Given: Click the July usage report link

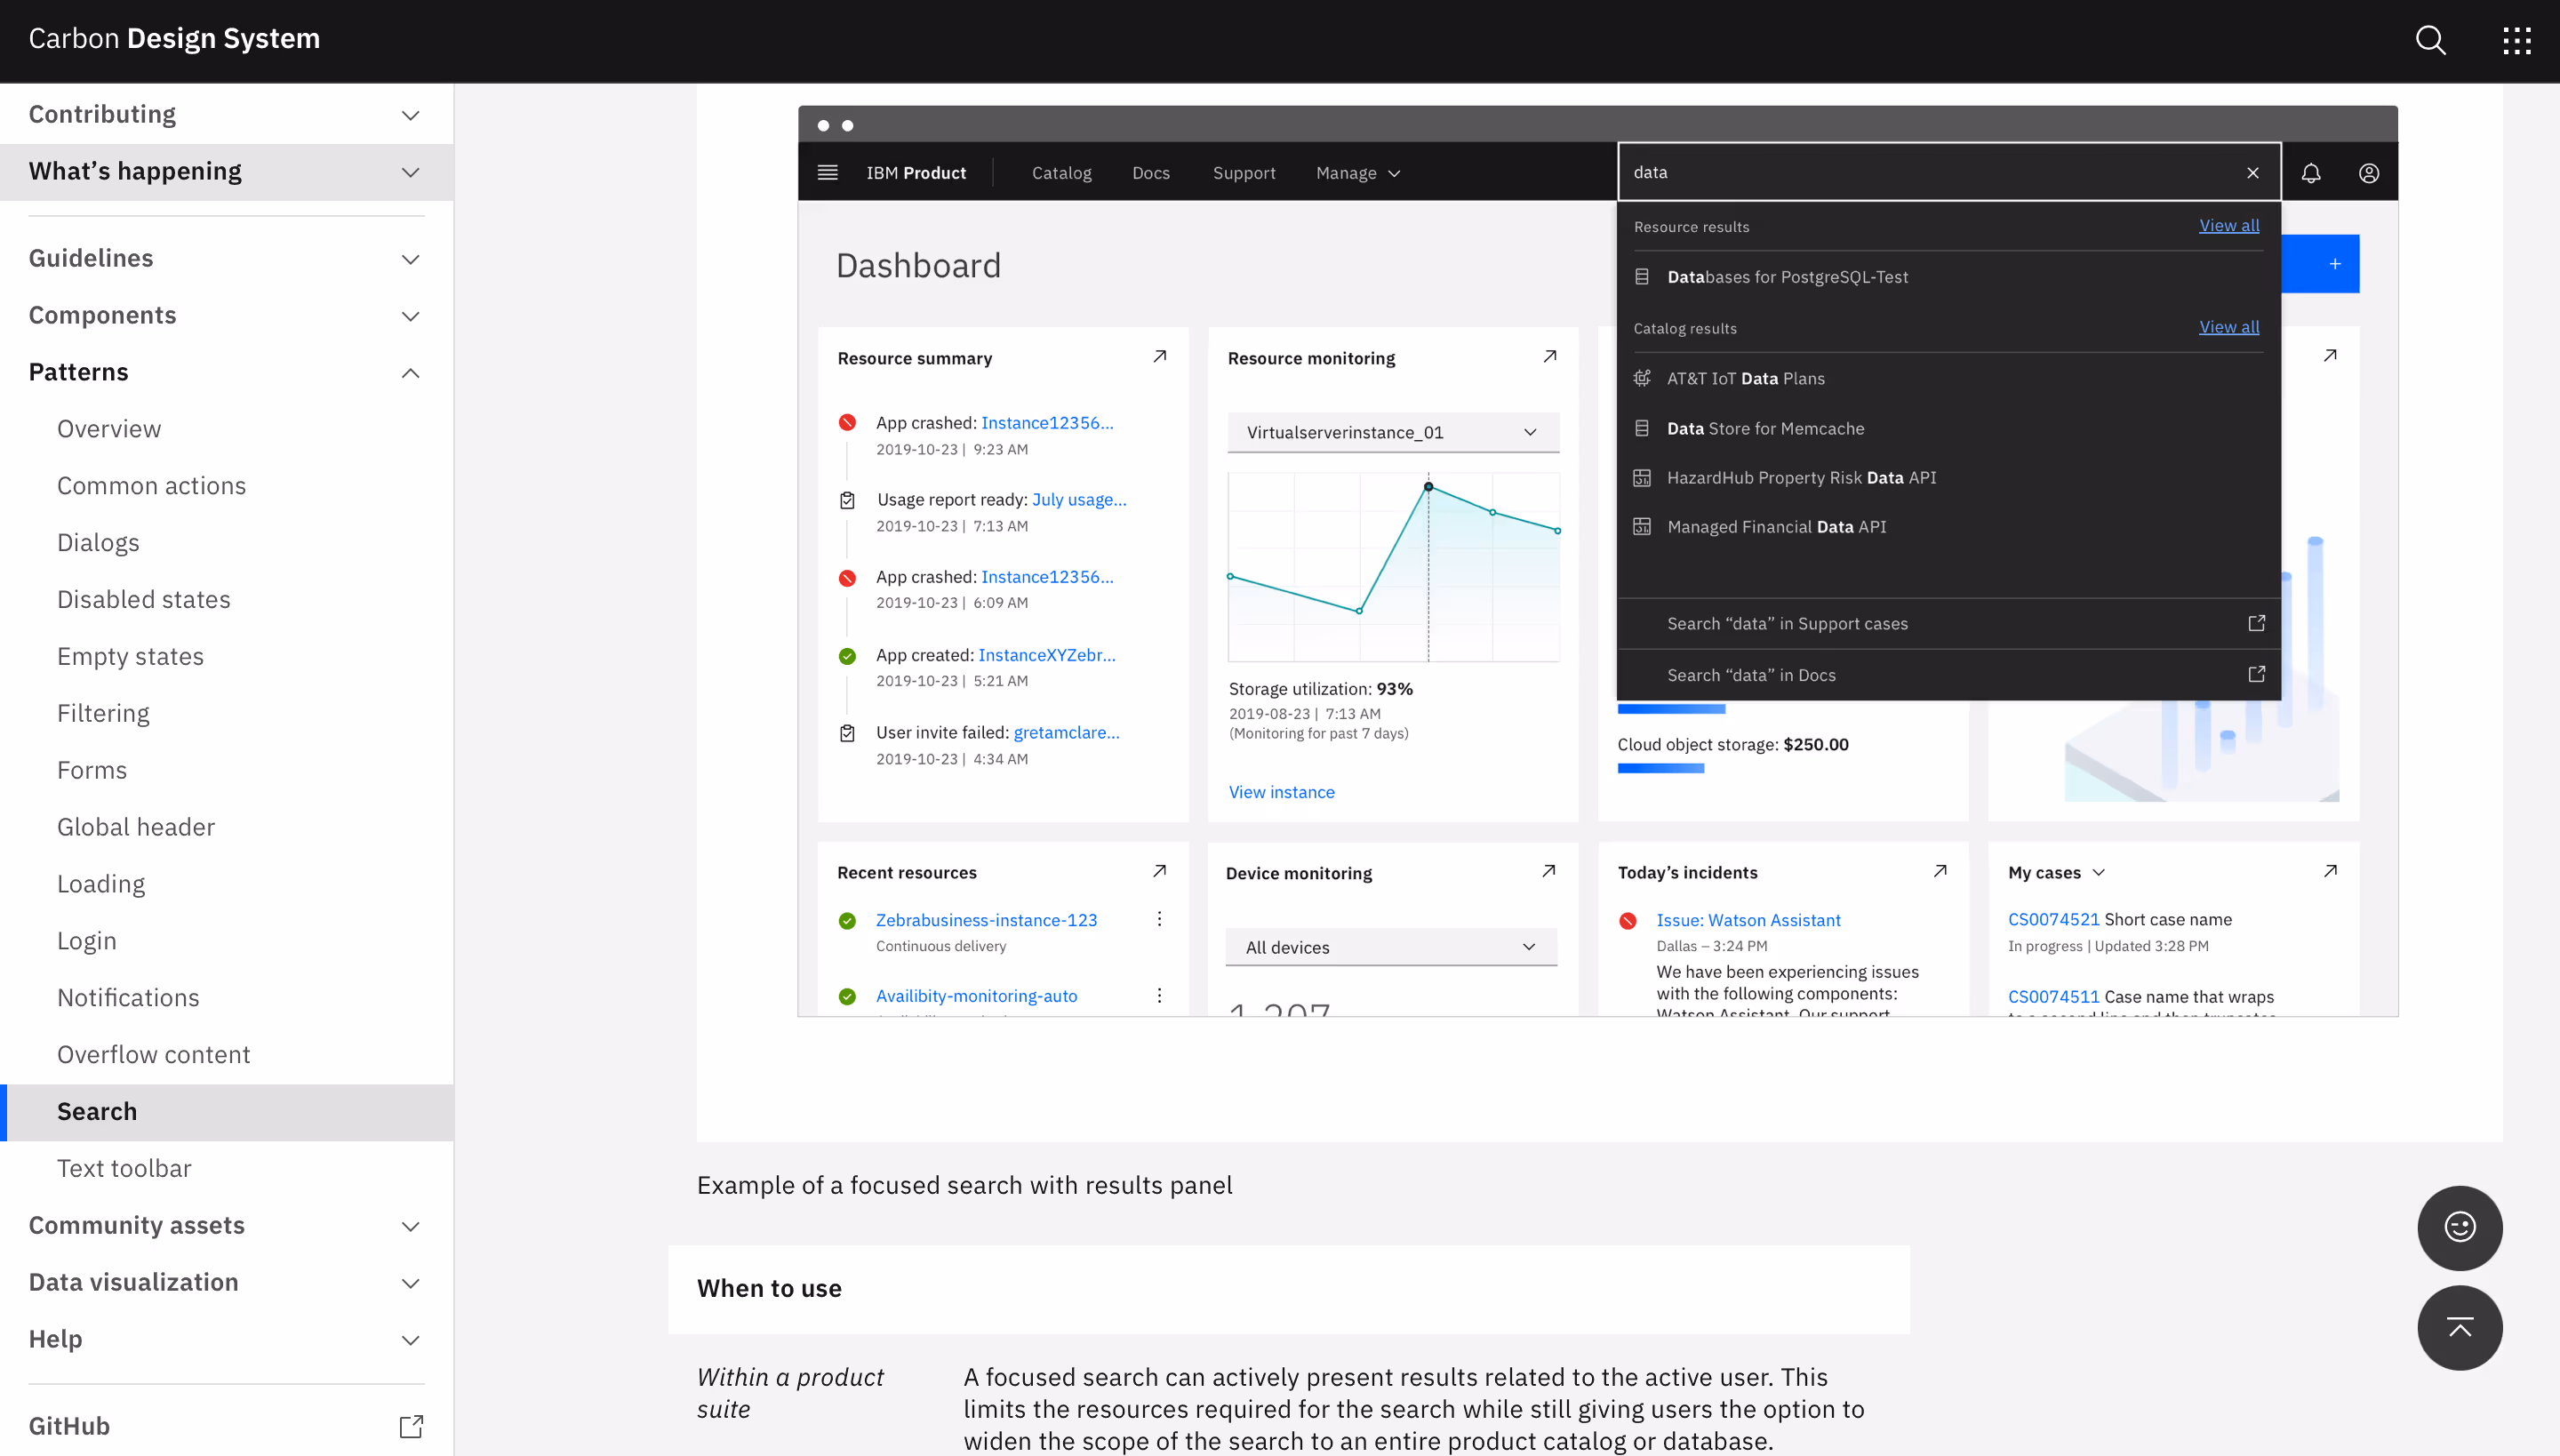Looking at the screenshot, I should [x=1079, y=499].
